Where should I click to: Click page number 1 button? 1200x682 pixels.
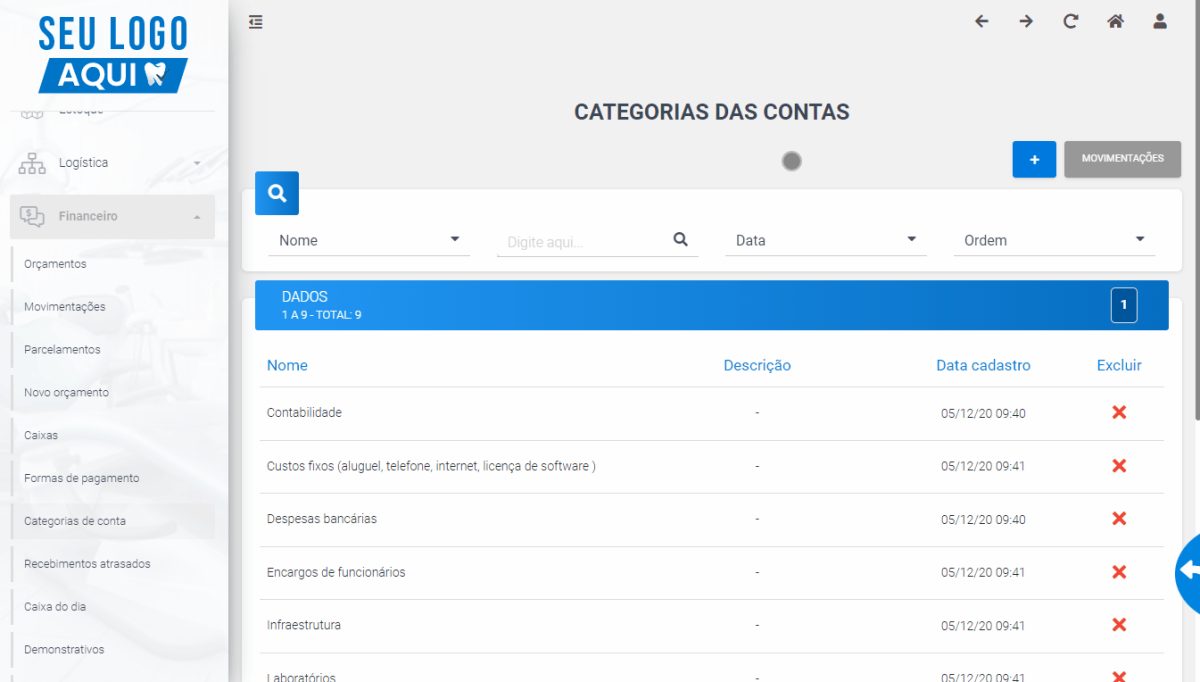tap(1124, 305)
